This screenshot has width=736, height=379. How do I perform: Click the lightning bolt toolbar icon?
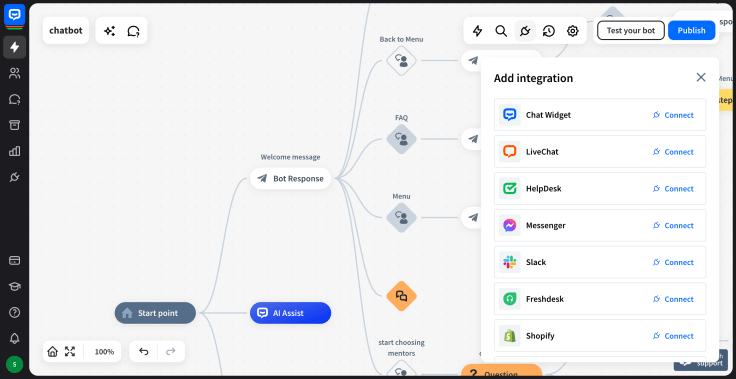tap(477, 31)
